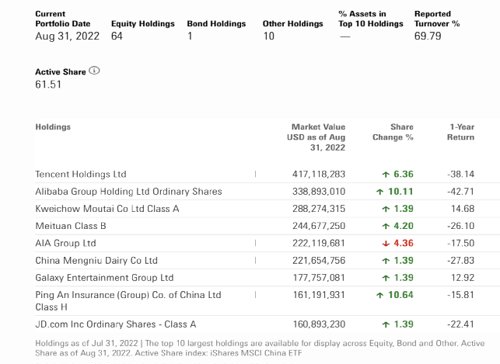Open AIA Group Ltd holding
500x364 pixels.
coord(66,243)
